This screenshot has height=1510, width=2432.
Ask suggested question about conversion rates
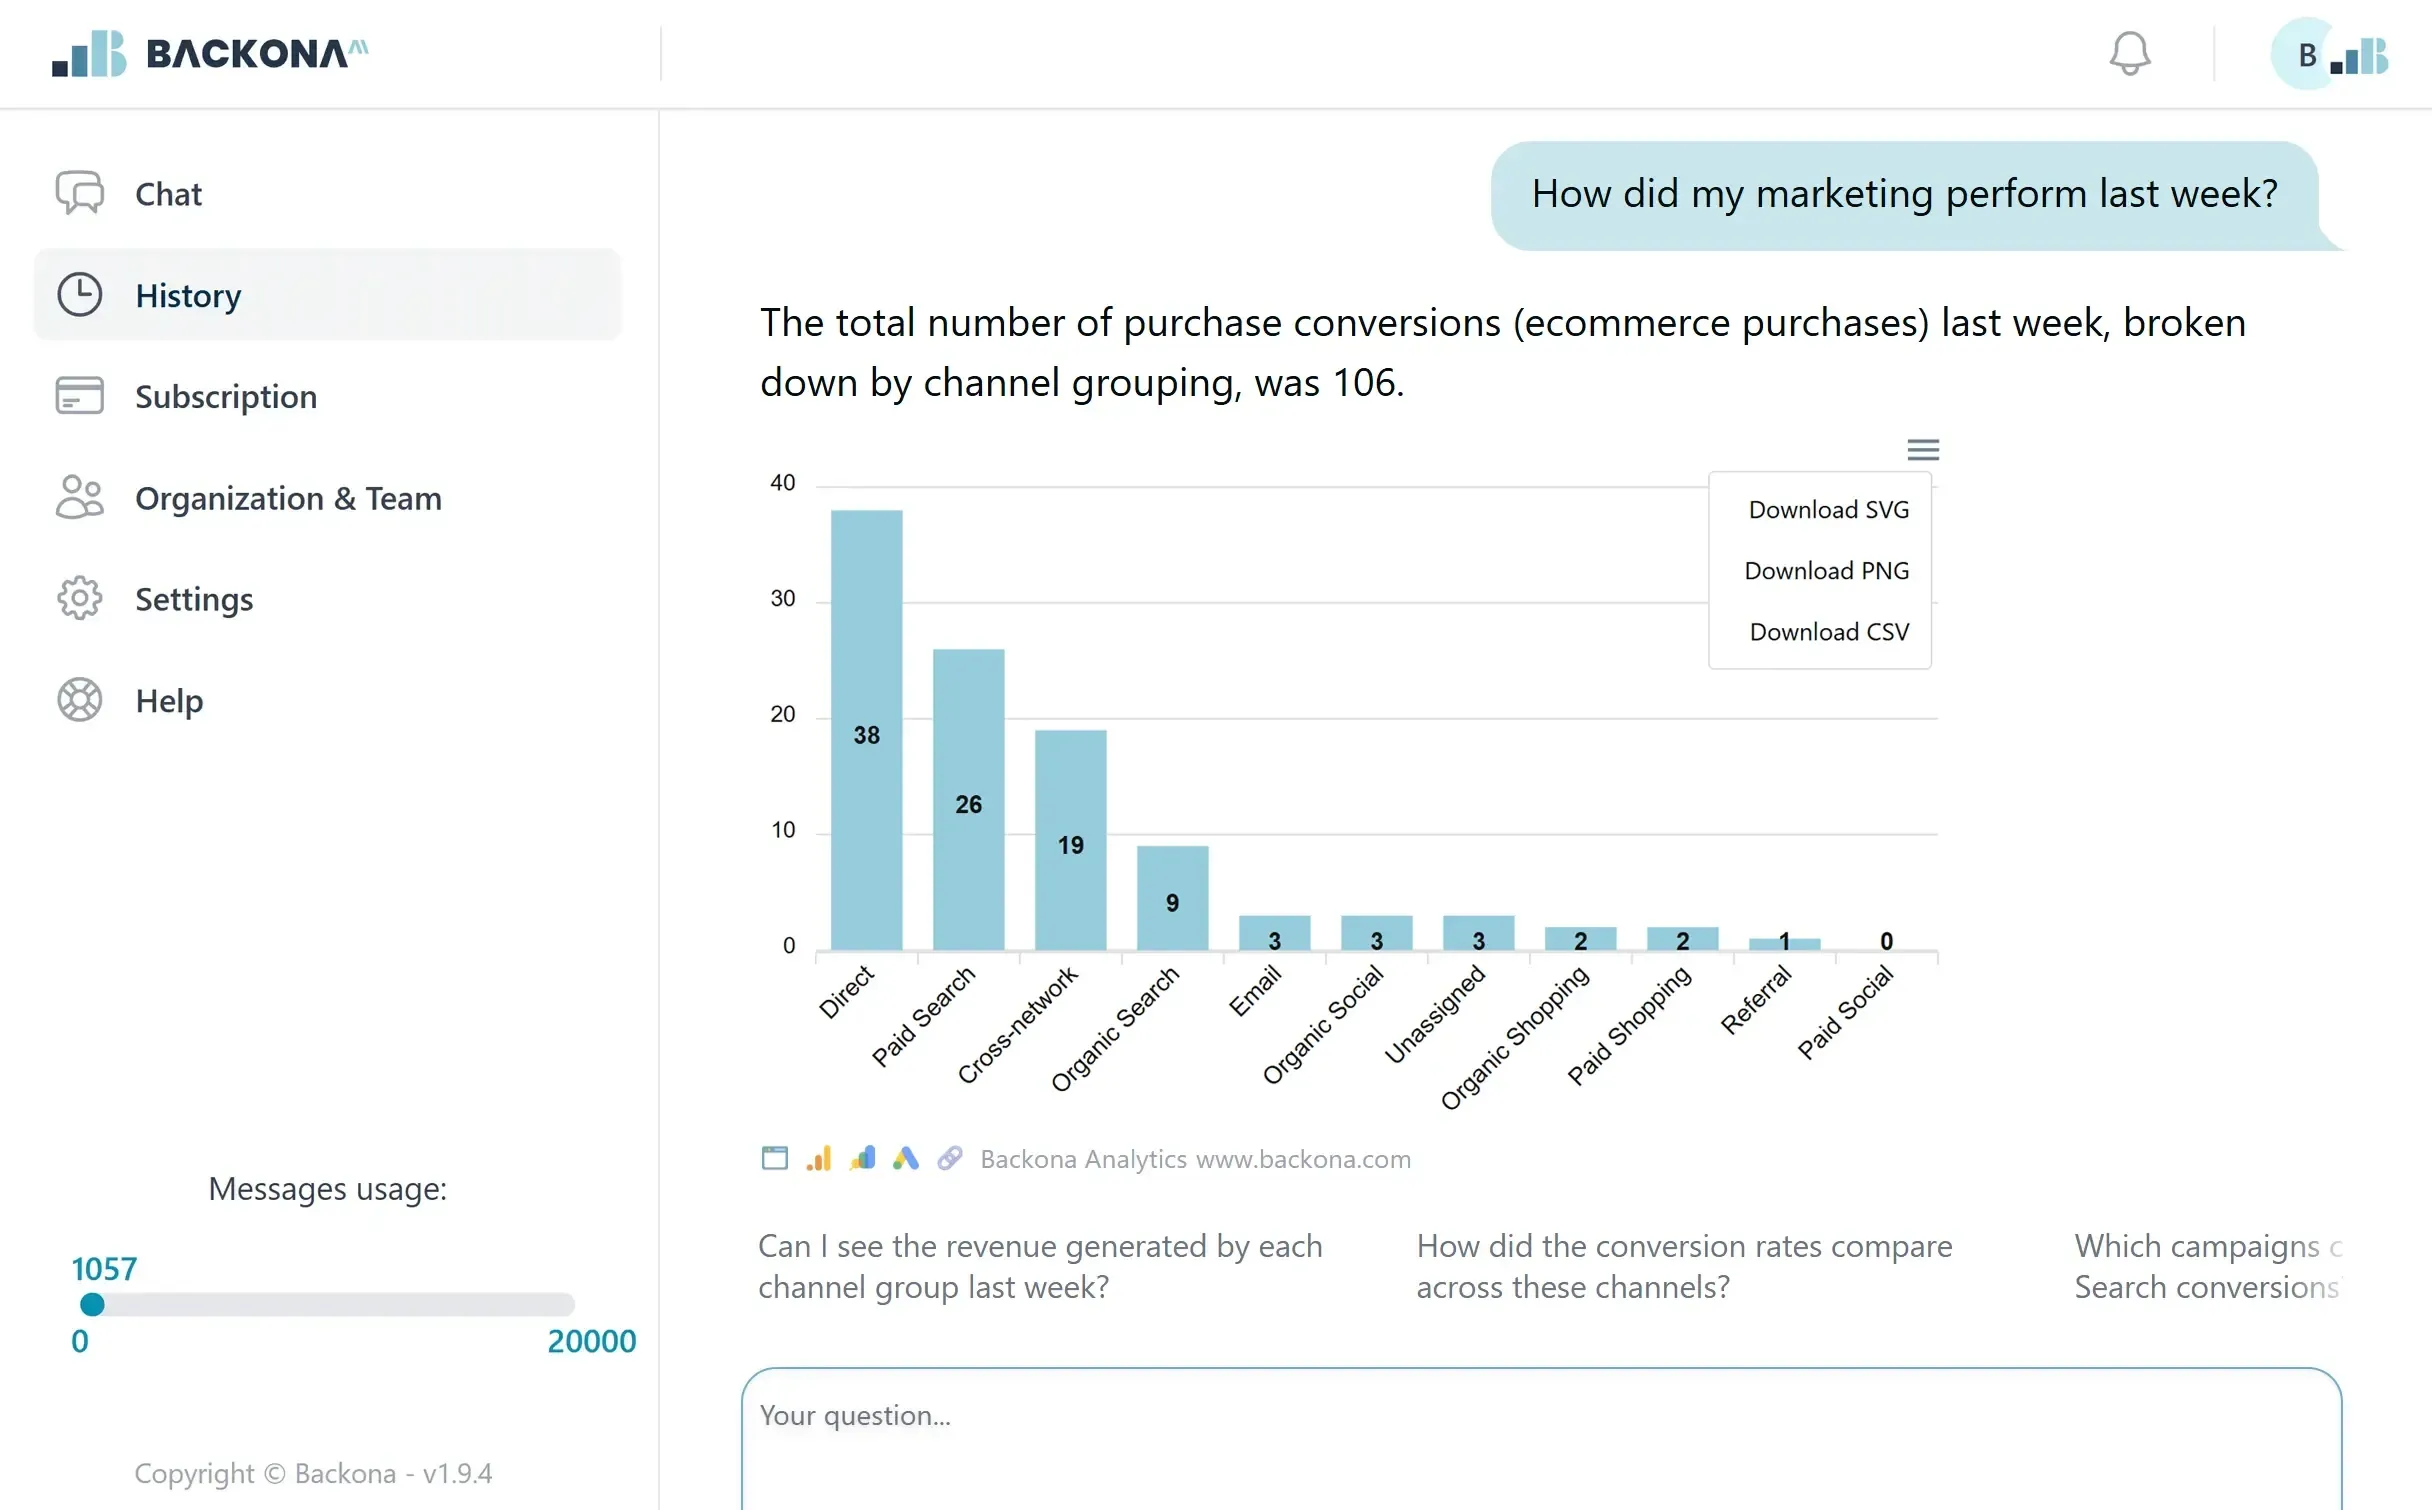(1683, 1266)
